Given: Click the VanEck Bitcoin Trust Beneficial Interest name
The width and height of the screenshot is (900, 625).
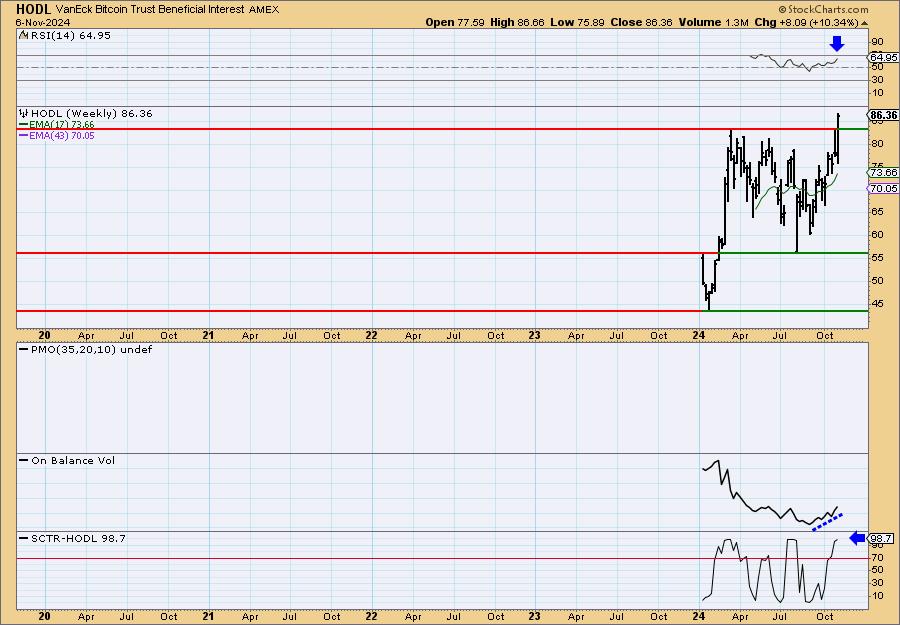Looking at the screenshot, I should (x=152, y=10).
